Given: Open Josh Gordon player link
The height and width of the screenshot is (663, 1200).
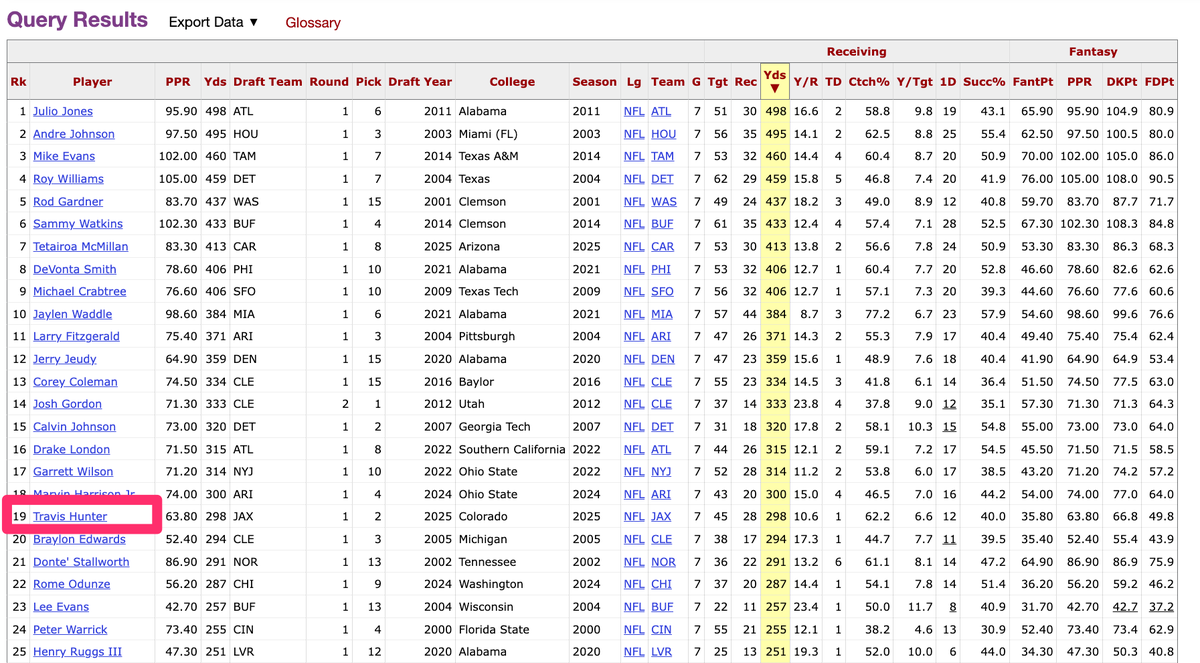Looking at the screenshot, I should (67, 404).
